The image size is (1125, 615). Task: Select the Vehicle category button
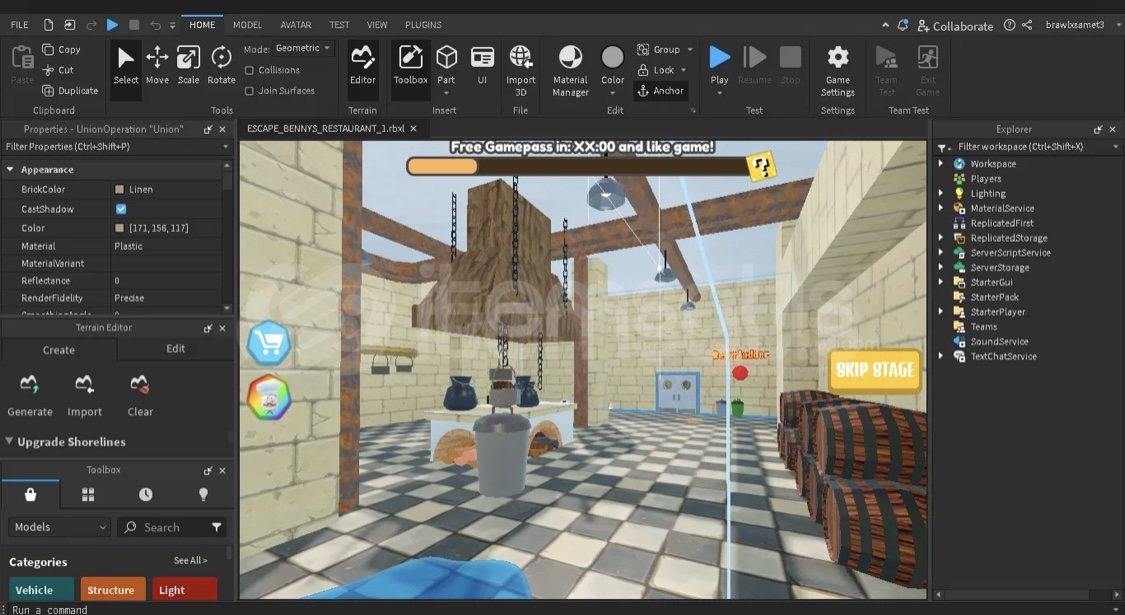pyautogui.click(x=41, y=589)
